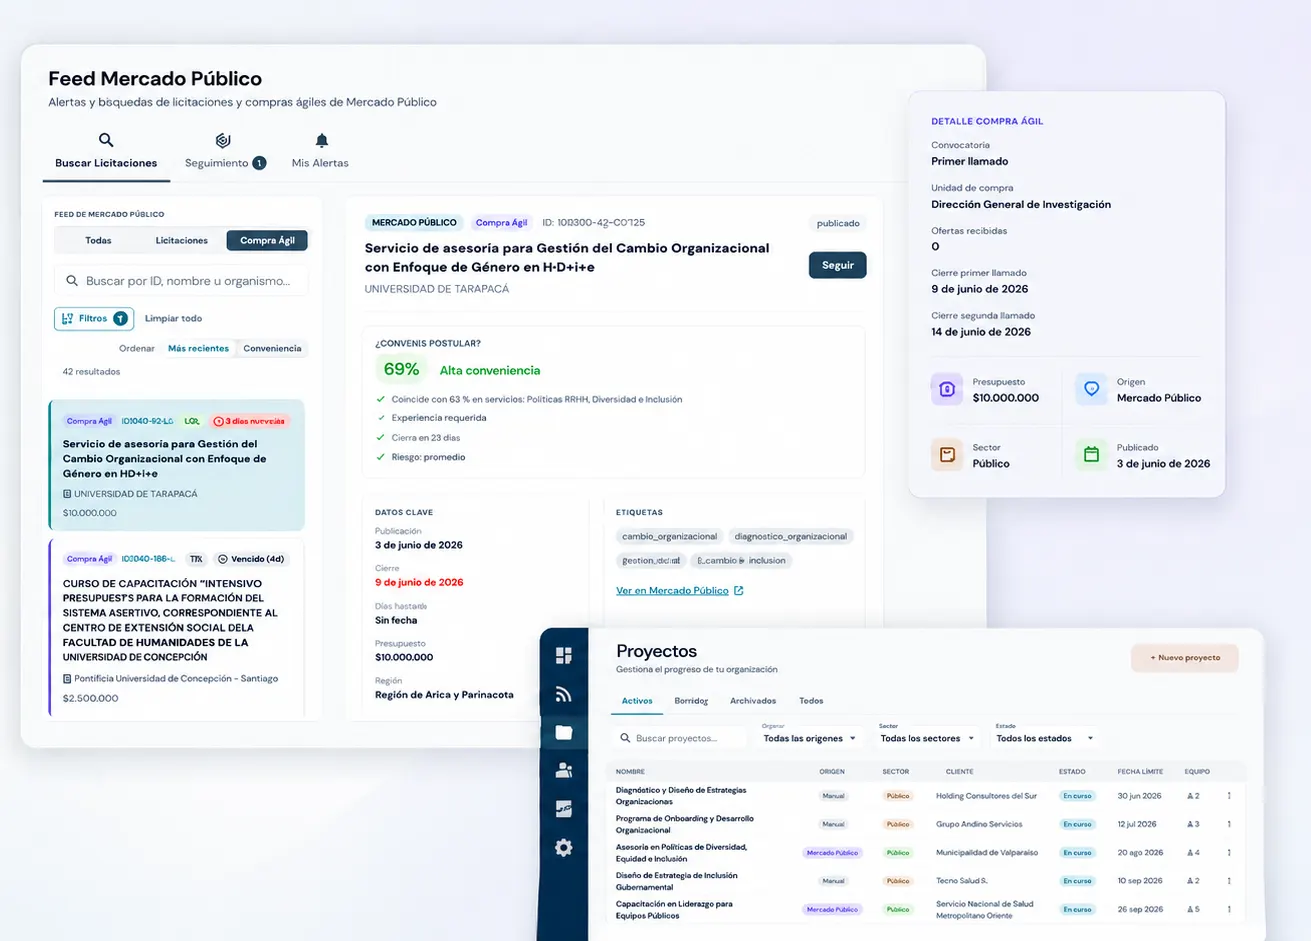This screenshot has width=1311, height=941.
Task: Click the purple Presupuesto icon in detail card
Action: click(x=947, y=389)
